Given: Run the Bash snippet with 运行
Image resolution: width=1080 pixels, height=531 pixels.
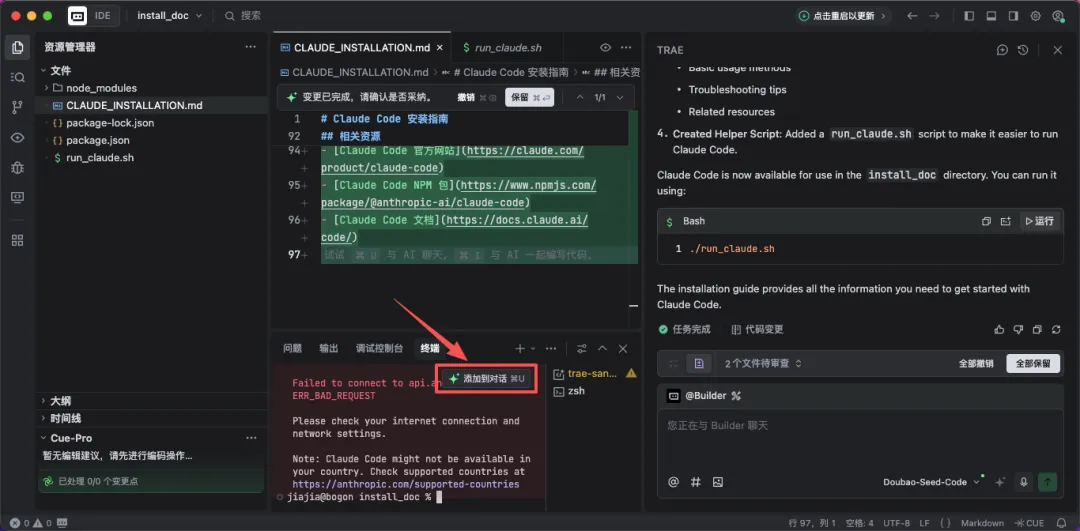Looking at the screenshot, I should pyautogui.click(x=1040, y=221).
